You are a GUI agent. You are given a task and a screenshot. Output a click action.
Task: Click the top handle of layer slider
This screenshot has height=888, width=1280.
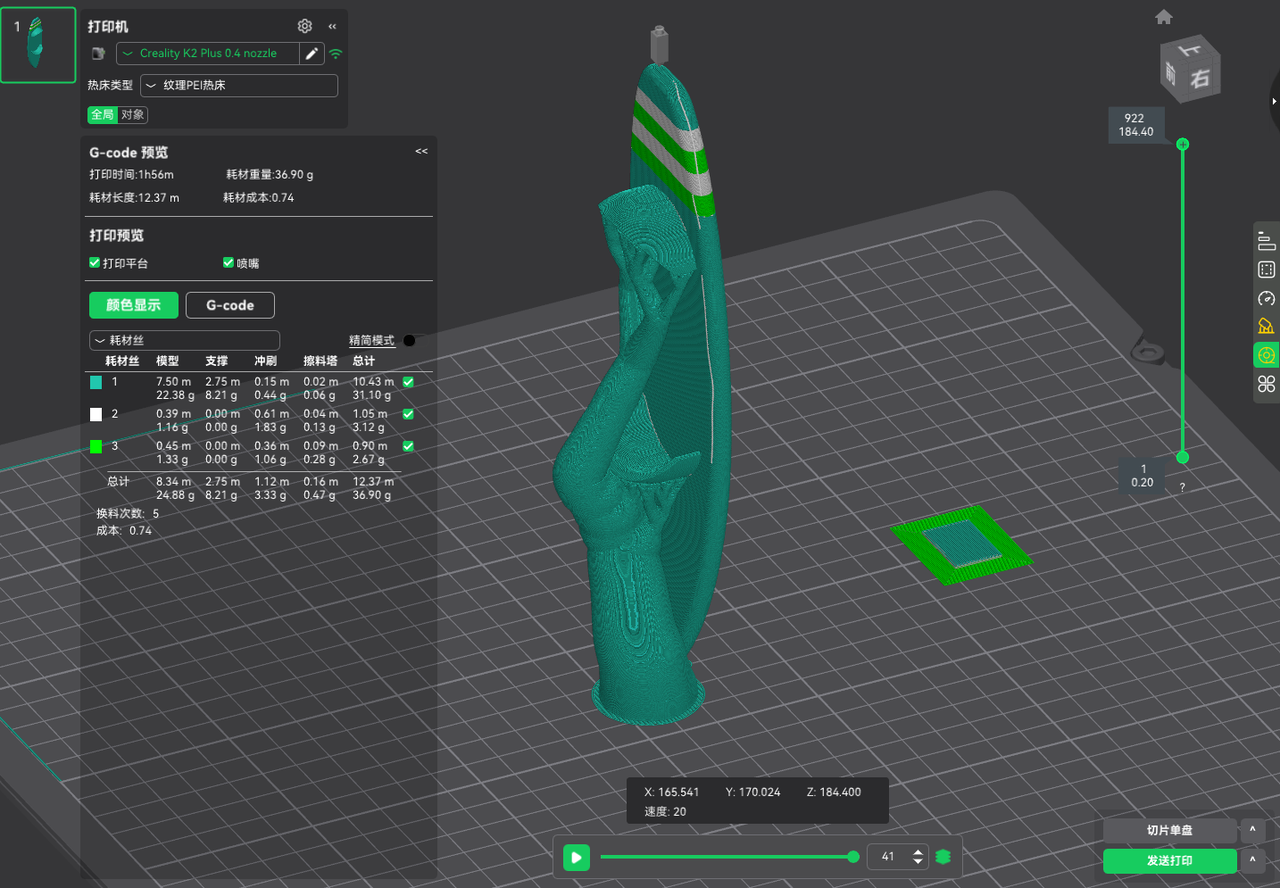[1182, 144]
